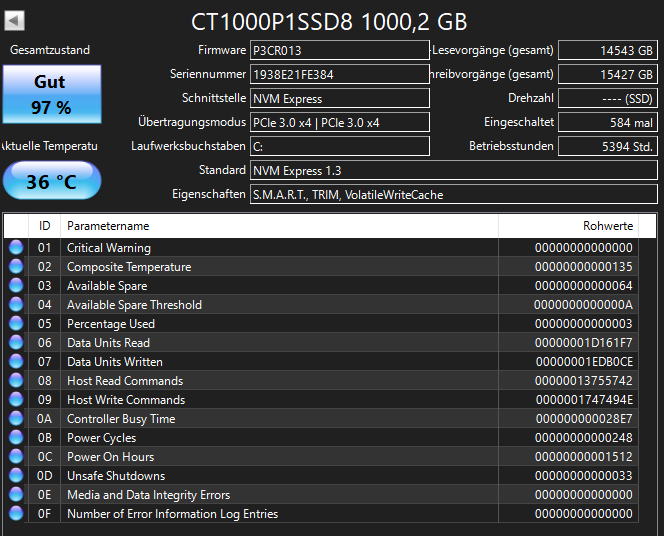
Task: Click the raw value 00000001D161F7
Action: click(584, 343)
